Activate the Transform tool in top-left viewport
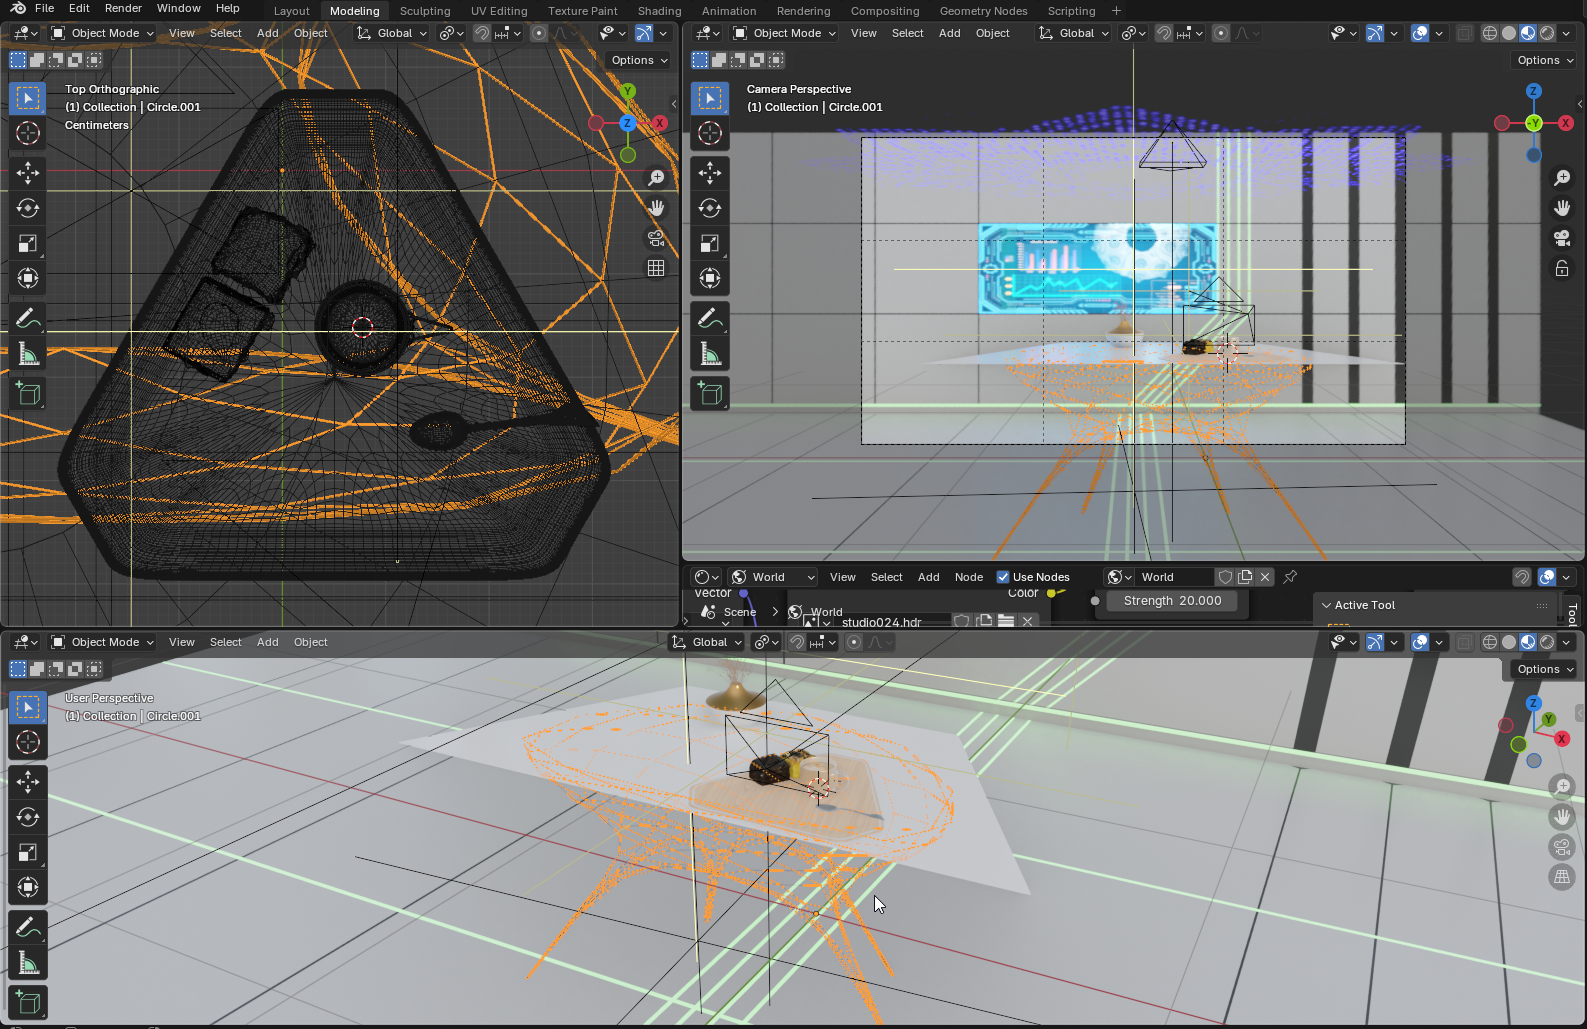Viewport: 1587px width, 1029px height. [x=28, y=278]
